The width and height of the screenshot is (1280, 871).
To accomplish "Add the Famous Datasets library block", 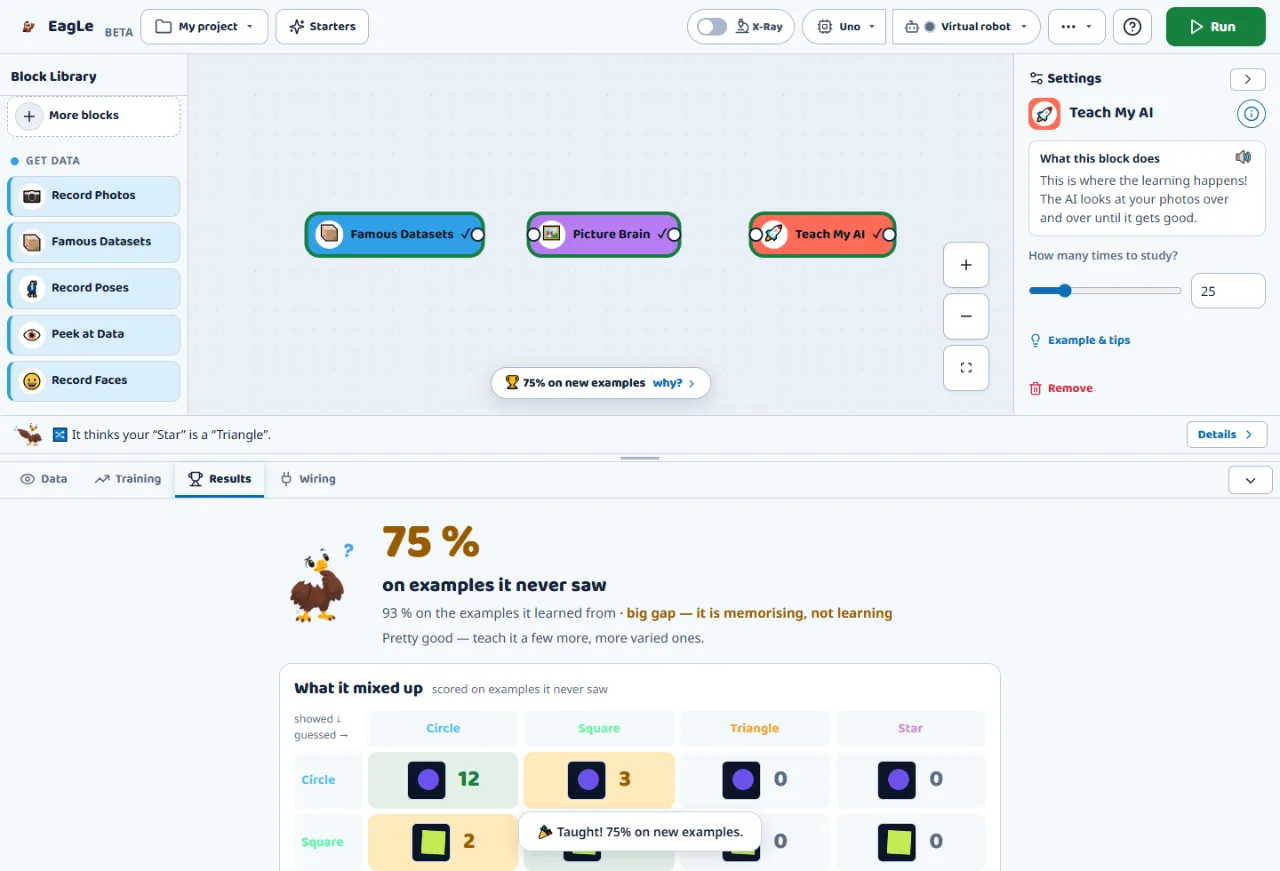I will 94,242.
